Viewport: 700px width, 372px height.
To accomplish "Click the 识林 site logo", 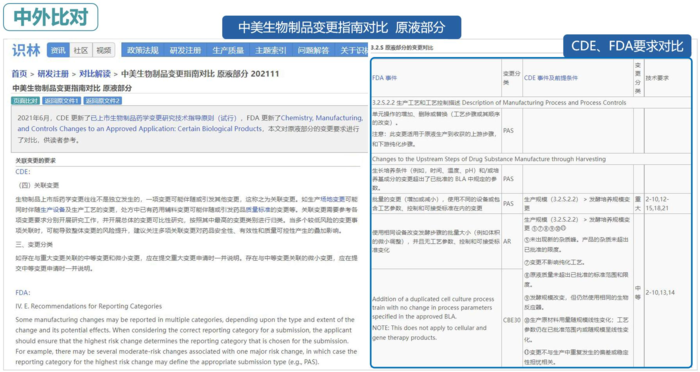I will [26, 50].
